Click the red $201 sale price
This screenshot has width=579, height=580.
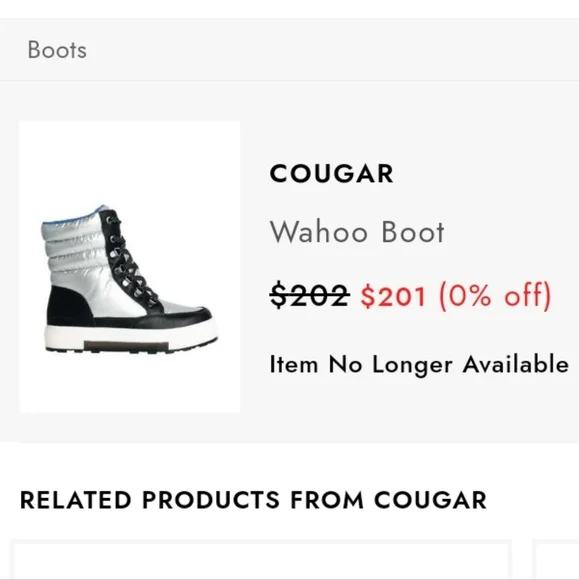[393, 296]
